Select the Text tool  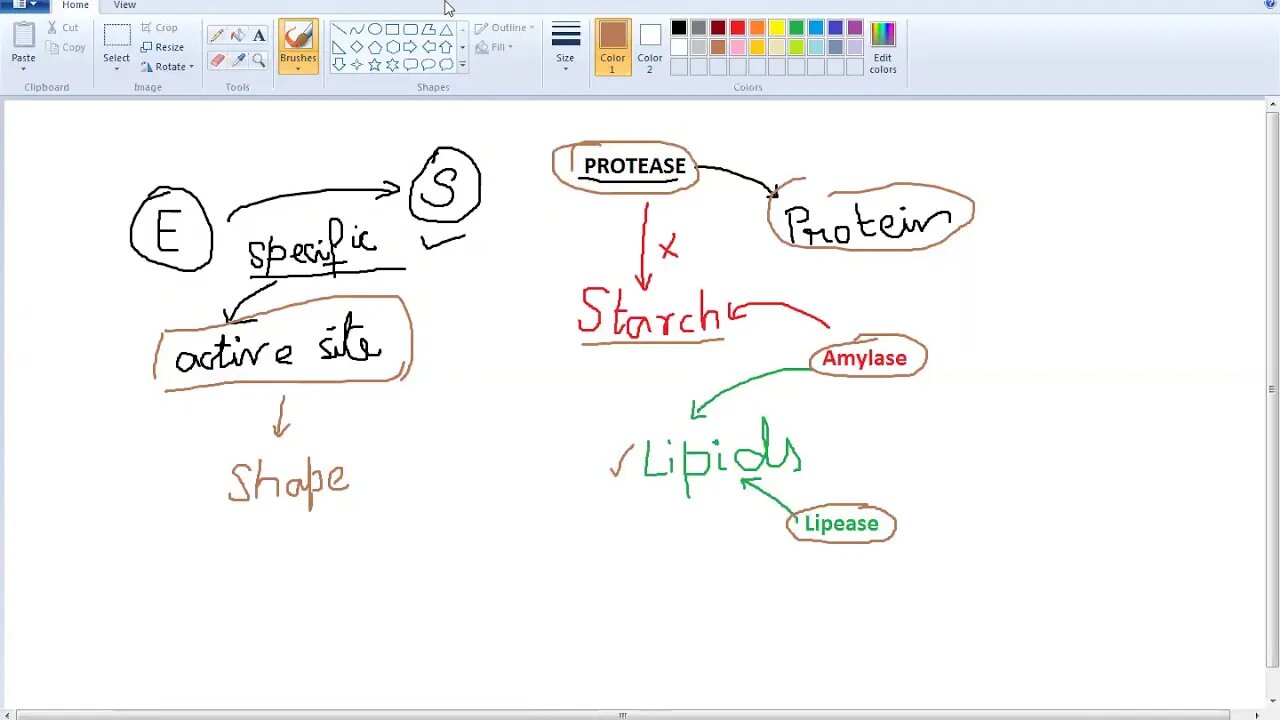pos(259,35)
